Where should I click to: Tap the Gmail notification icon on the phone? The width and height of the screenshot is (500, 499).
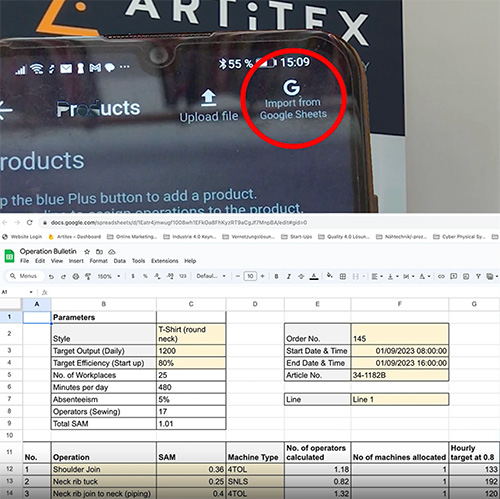(x=95, y=68)
